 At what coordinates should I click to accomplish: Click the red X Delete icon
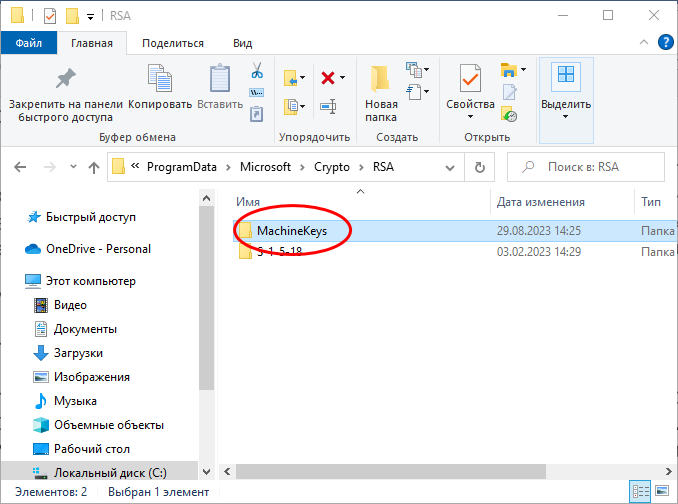click(328, 78)
